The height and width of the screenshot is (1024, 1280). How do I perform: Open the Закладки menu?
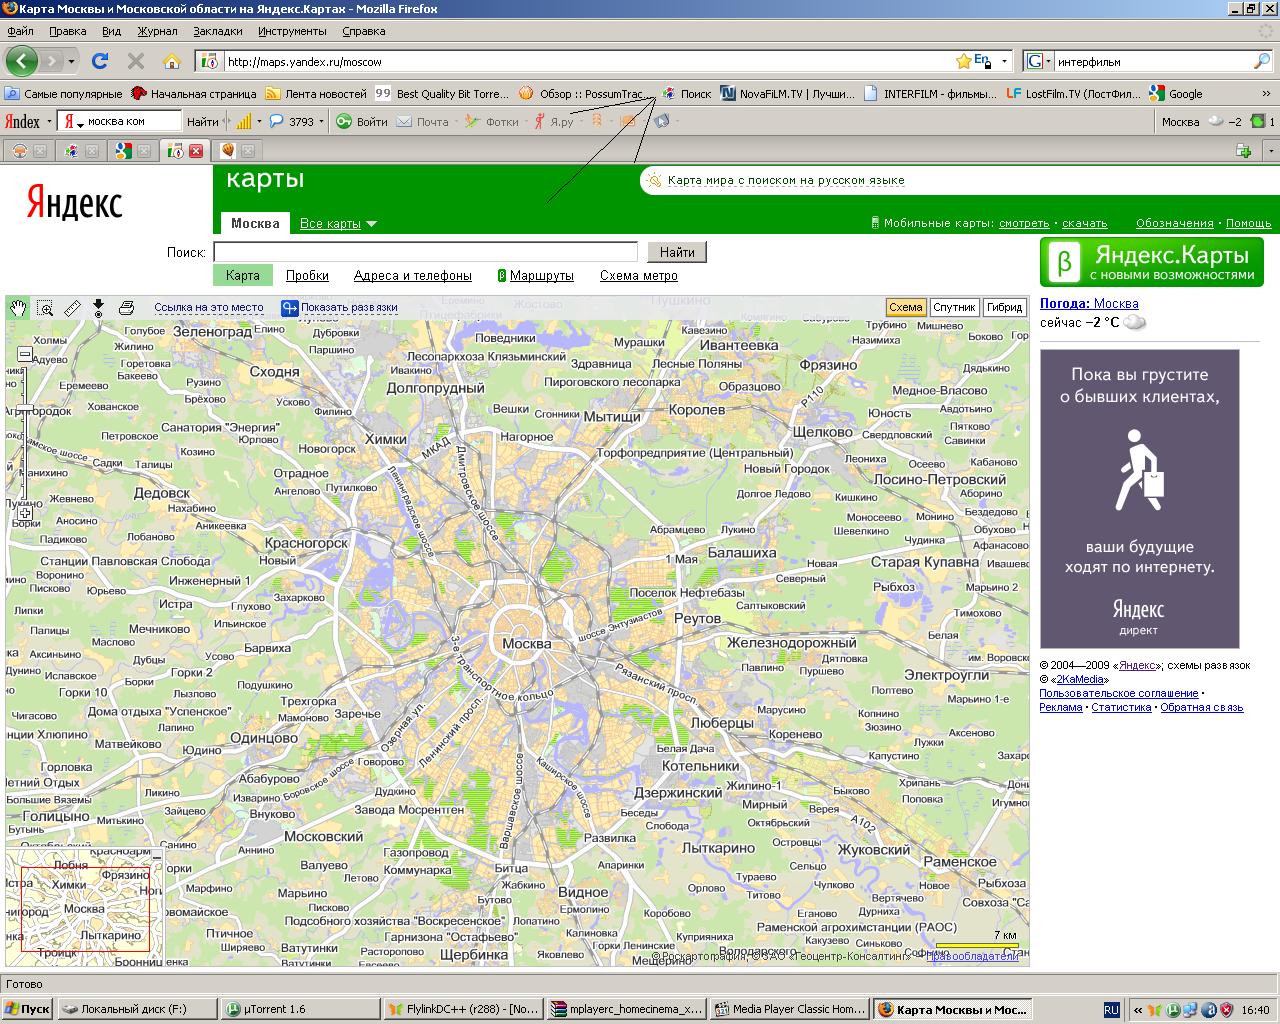coord(218,31)
